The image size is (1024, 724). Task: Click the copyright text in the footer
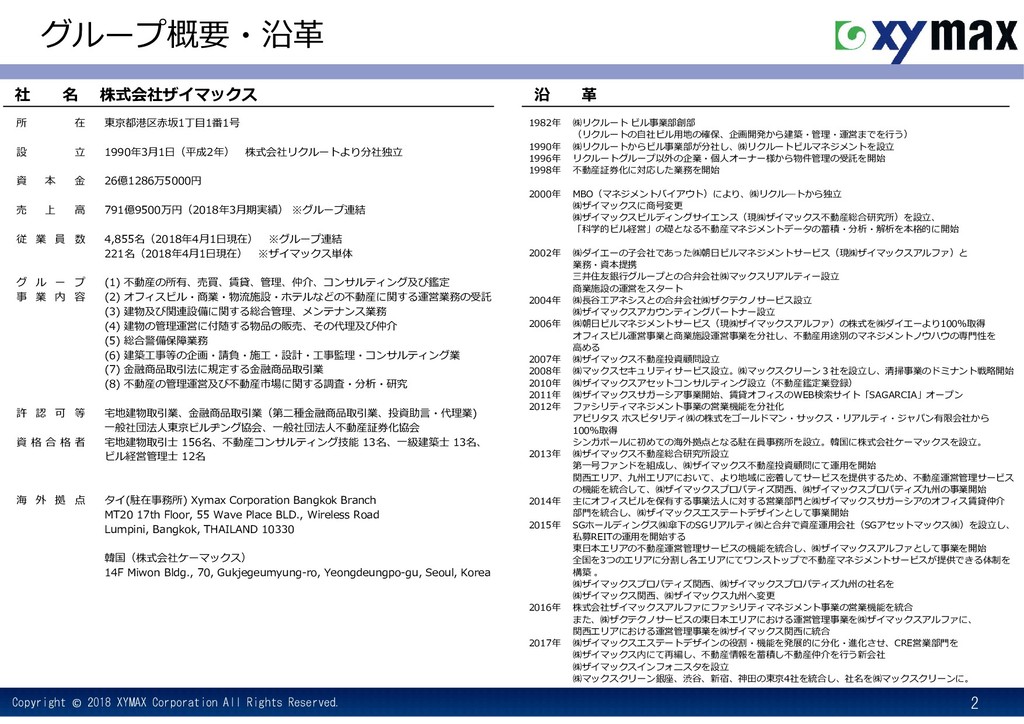point(175,702)
